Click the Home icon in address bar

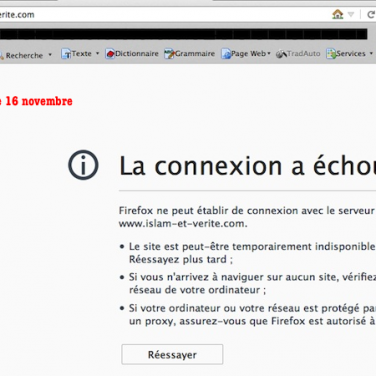tap(338, 14)
